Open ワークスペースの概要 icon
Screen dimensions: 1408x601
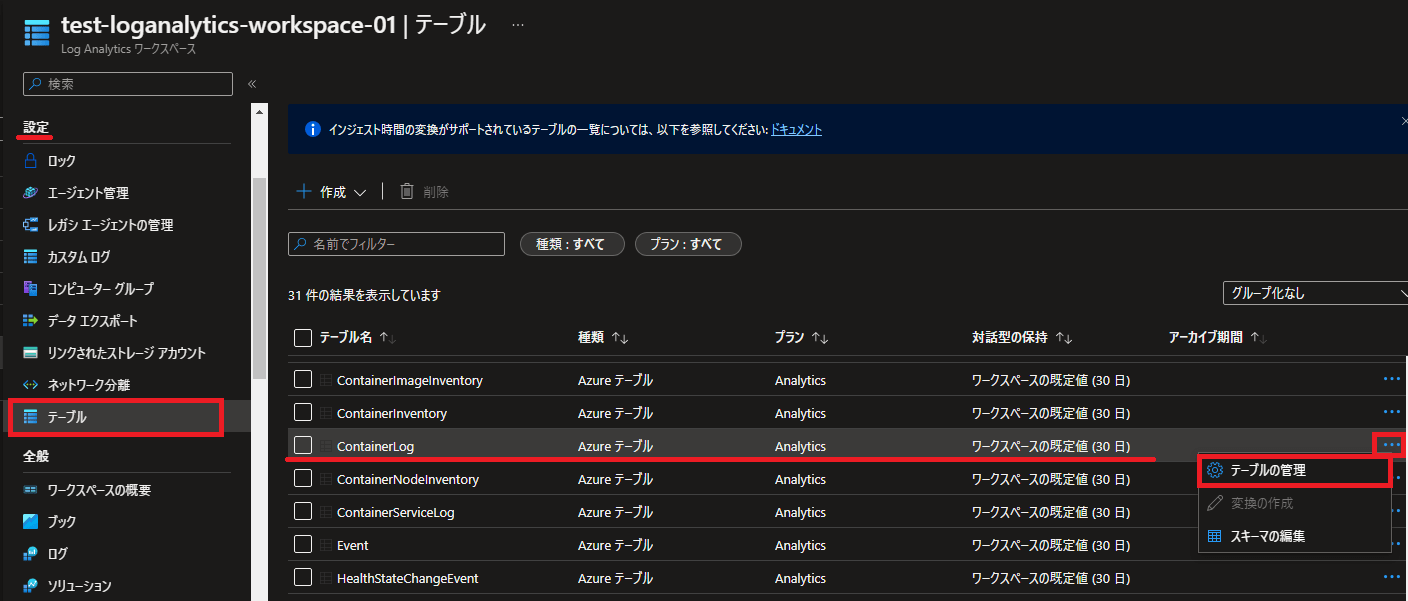[31, 490]
